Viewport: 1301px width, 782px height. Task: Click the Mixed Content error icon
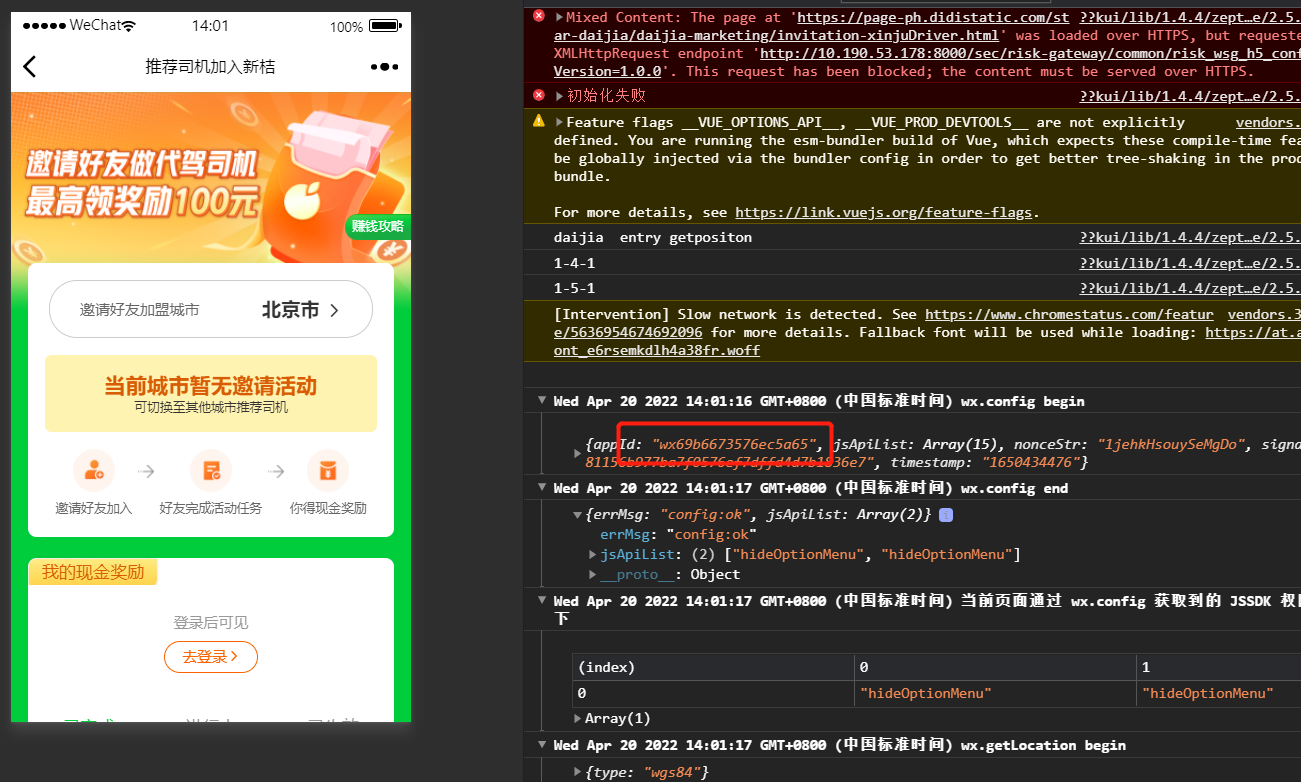pos(539,16)
